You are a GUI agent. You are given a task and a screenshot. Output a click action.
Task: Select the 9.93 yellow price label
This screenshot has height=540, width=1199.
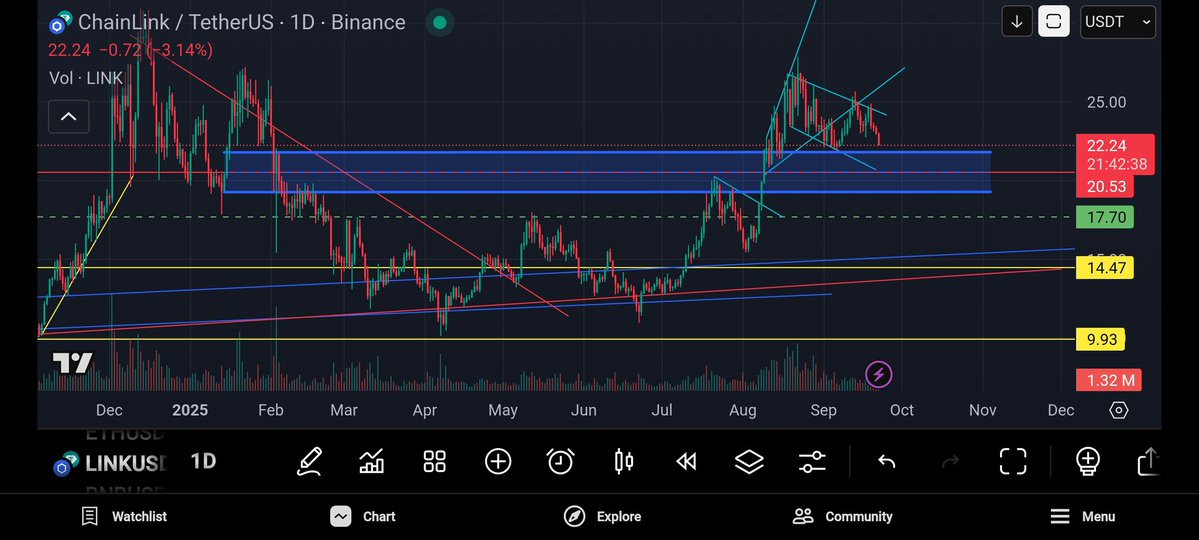coord(1100,340)
